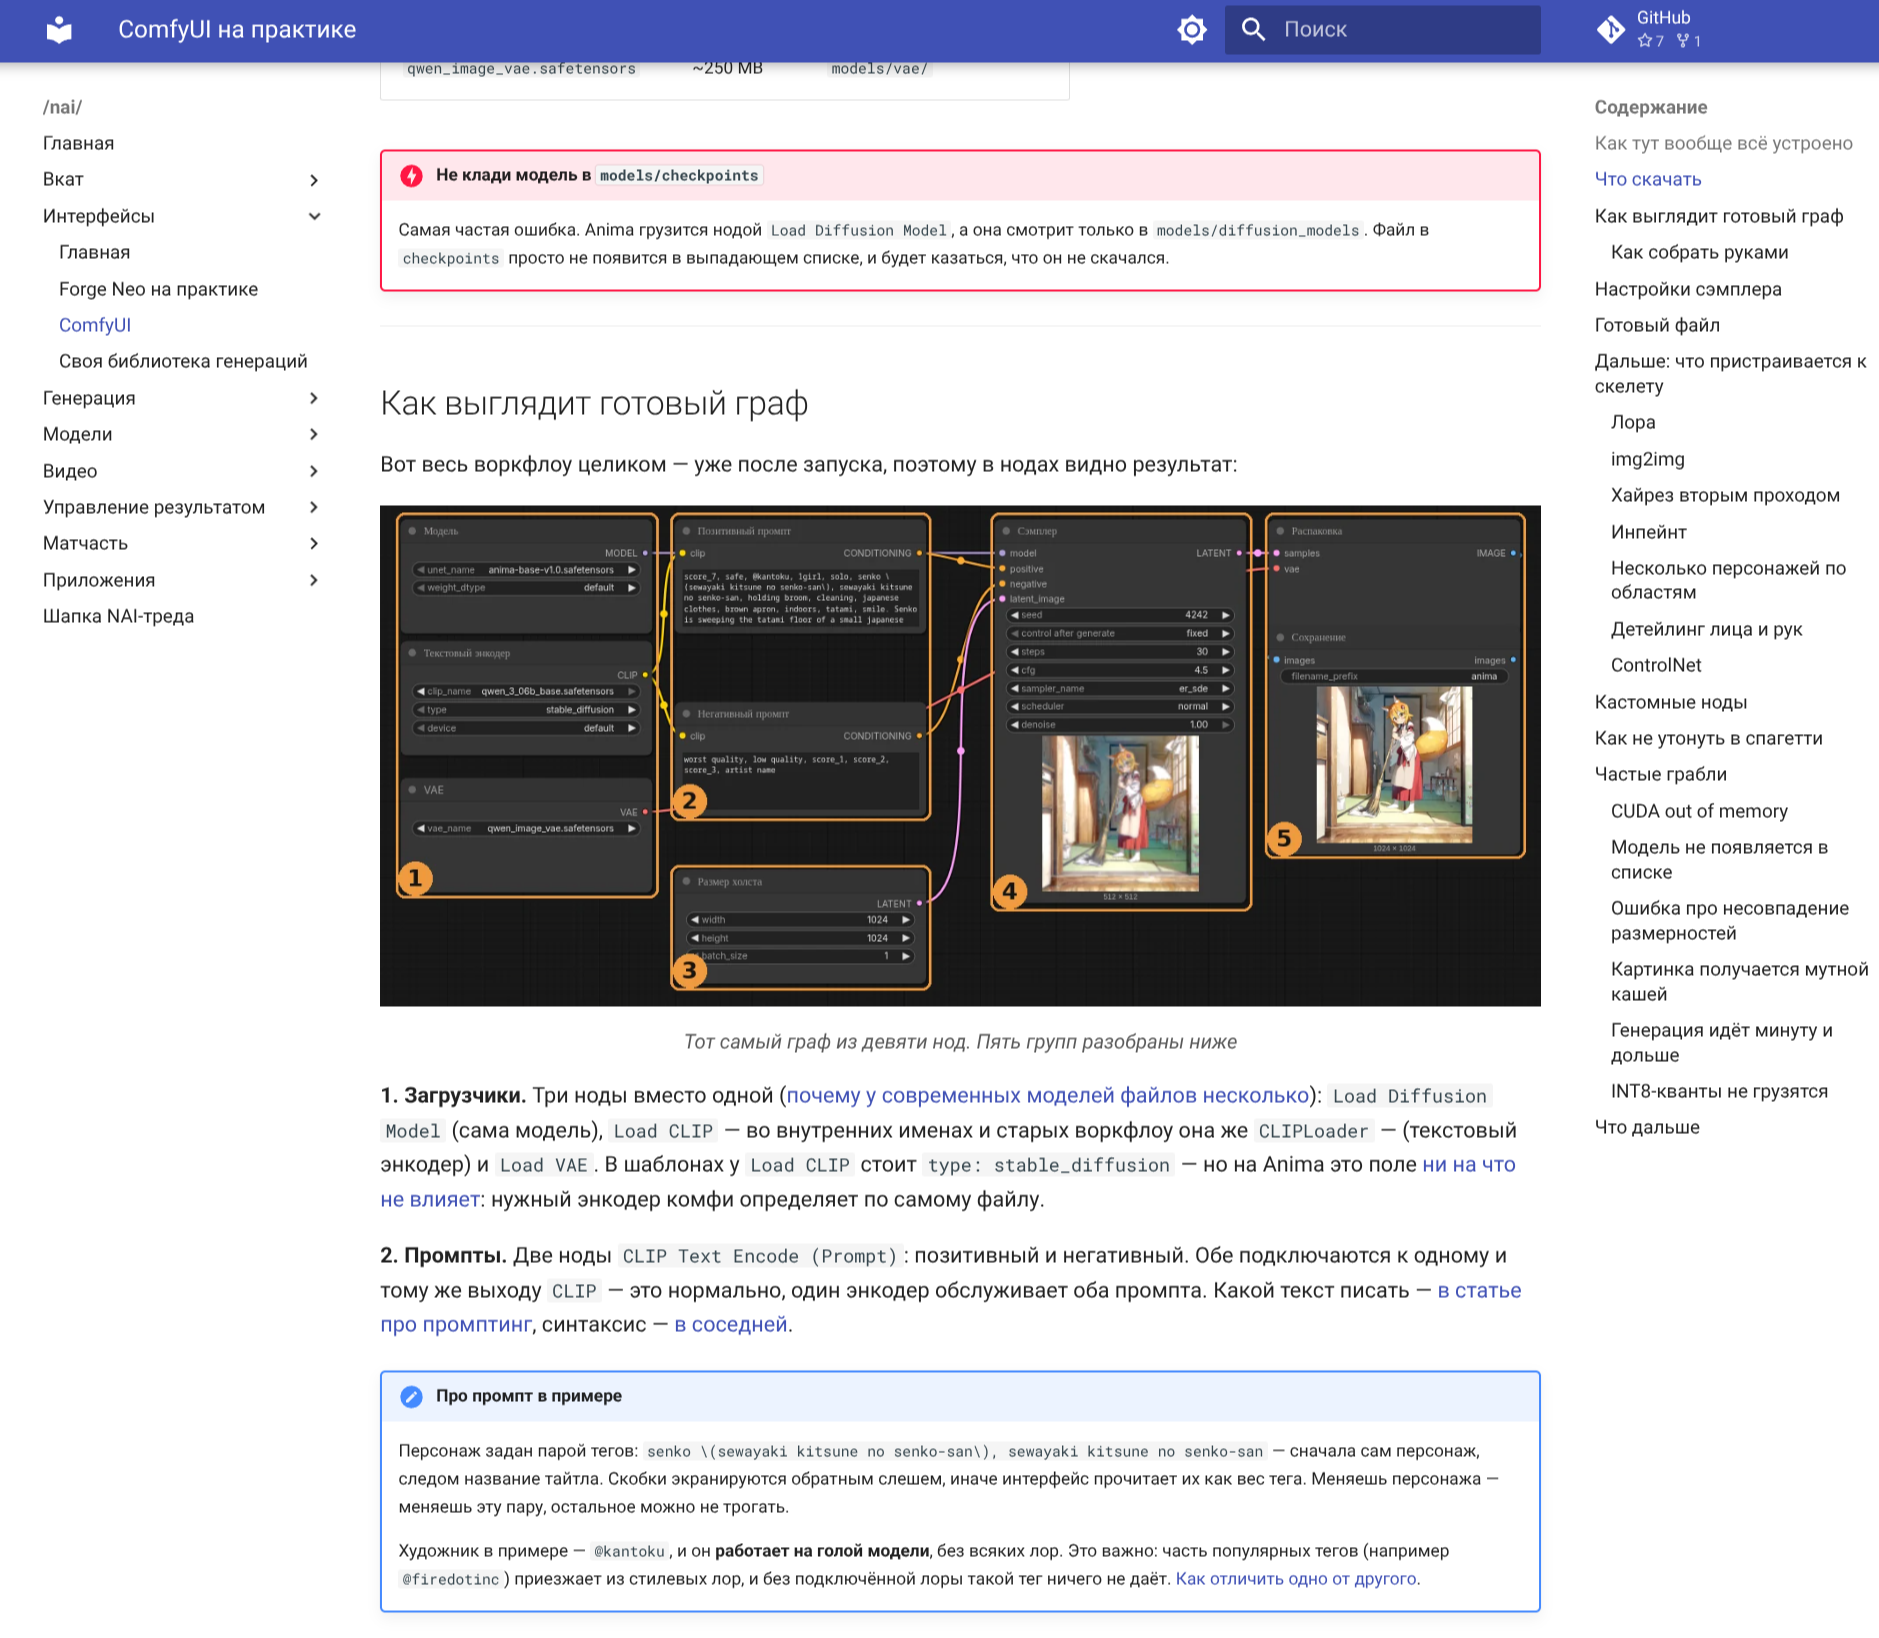Expand the Управление результатом section chevron
Viewport: 1879px width, 1638px height.
(x=314, y=507)
